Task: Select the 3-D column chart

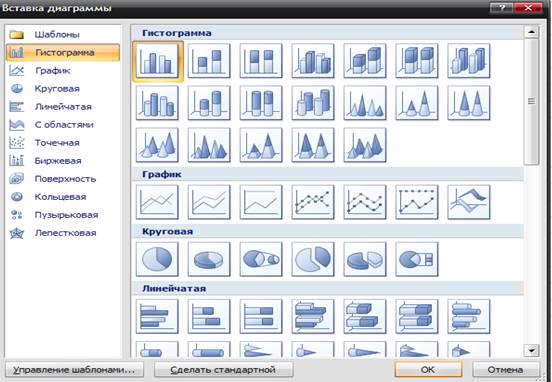Action: coord(469,61)
